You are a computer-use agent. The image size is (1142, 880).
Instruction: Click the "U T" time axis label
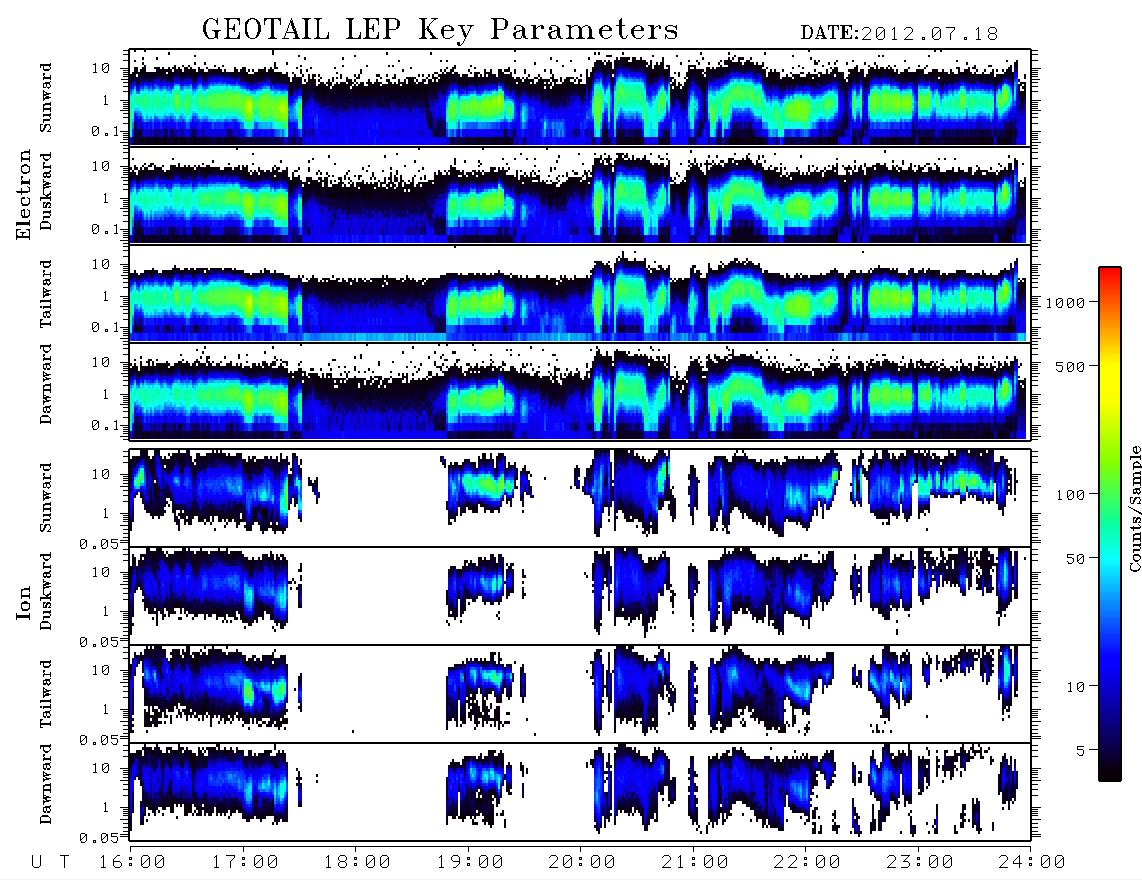tap(50, 863)
